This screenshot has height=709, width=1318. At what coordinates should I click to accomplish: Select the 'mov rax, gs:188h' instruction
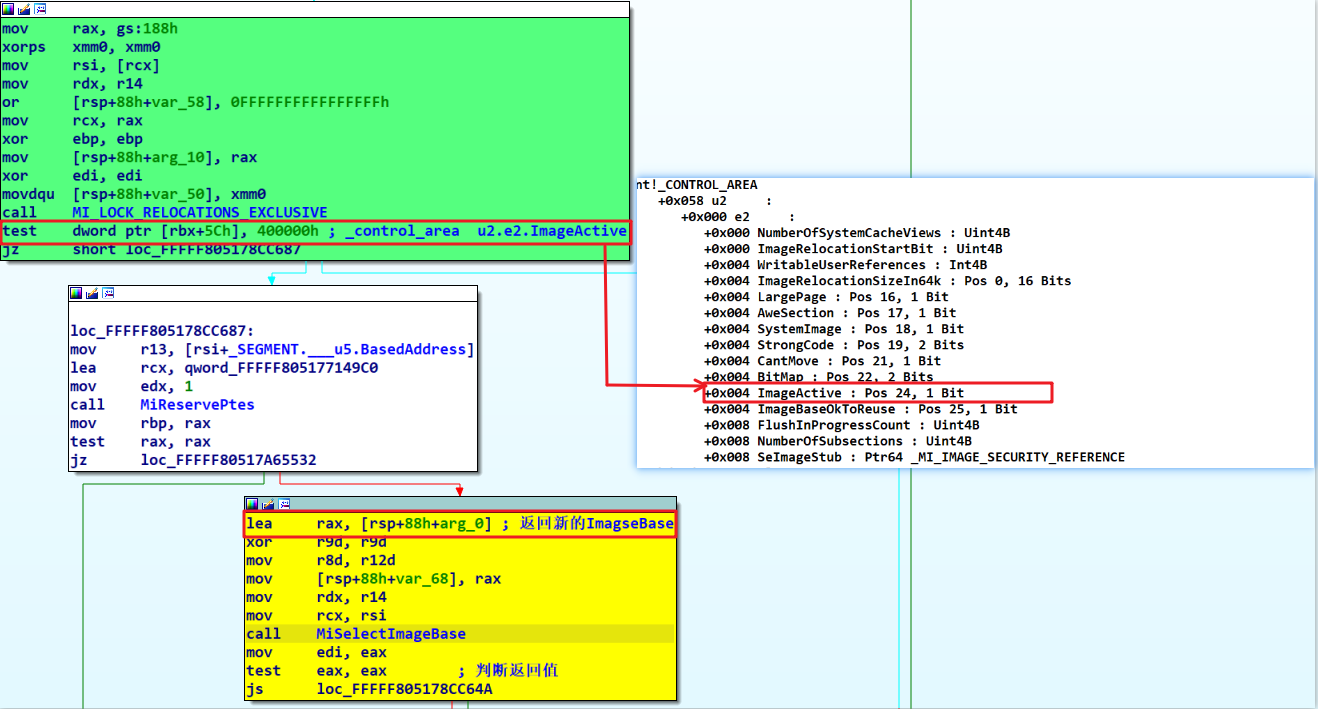click(90, 29)
